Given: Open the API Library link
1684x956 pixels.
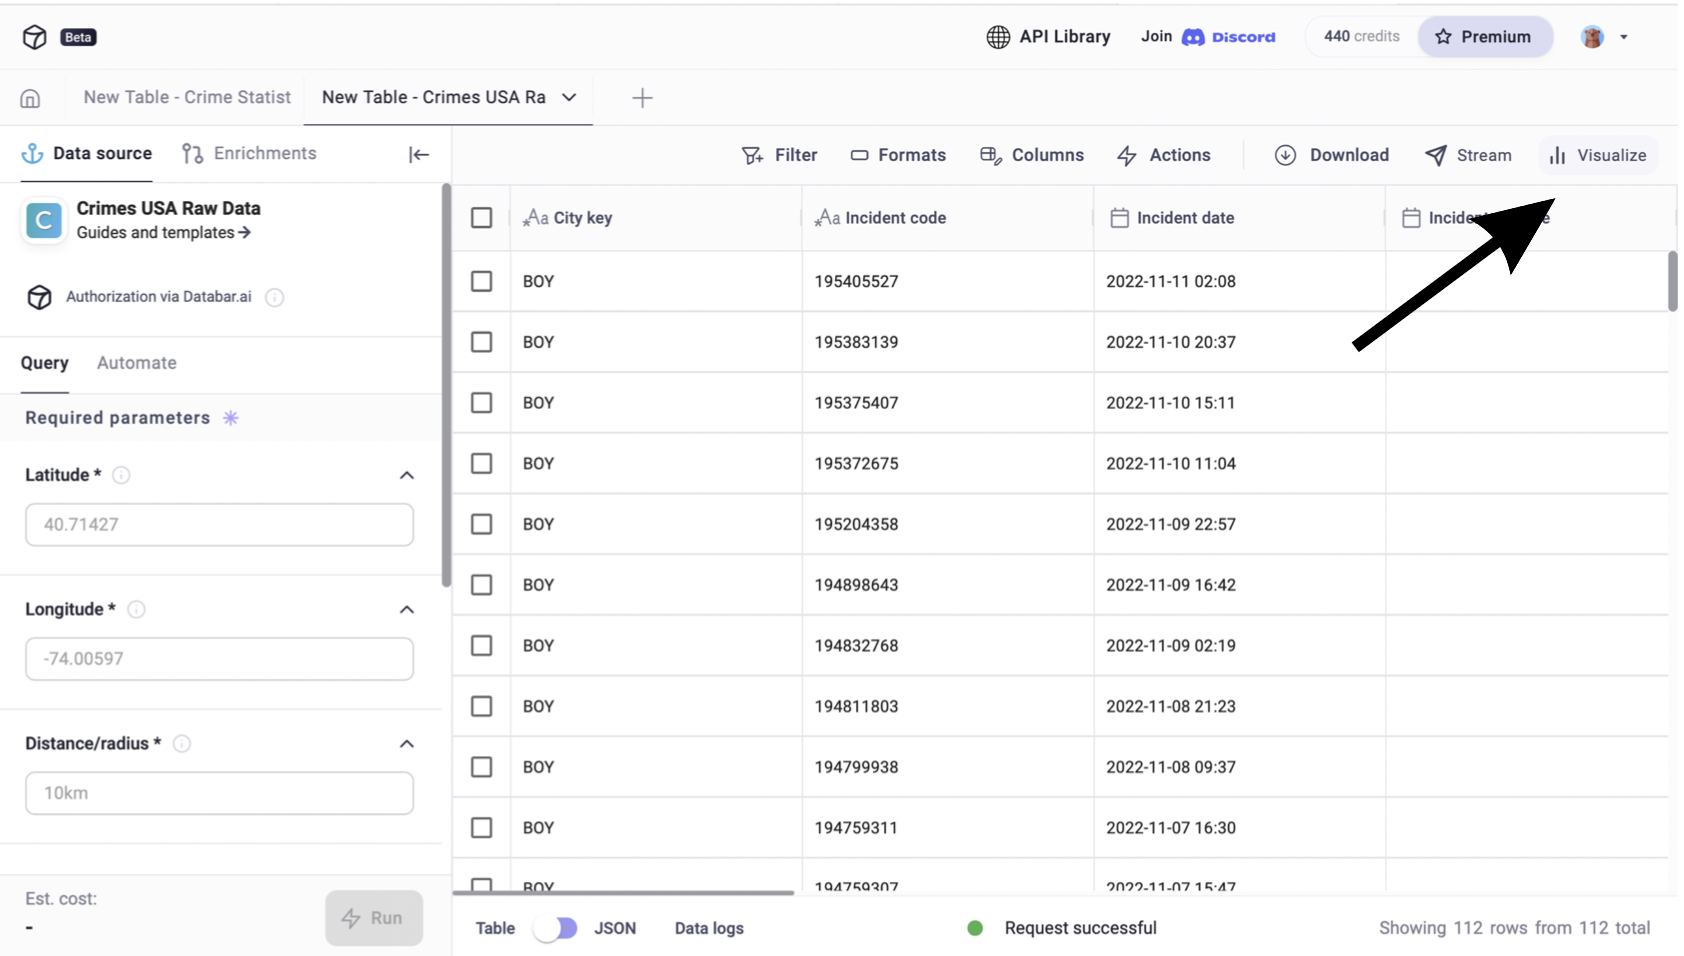Looking at the screenshot, I should point(1048,37).
